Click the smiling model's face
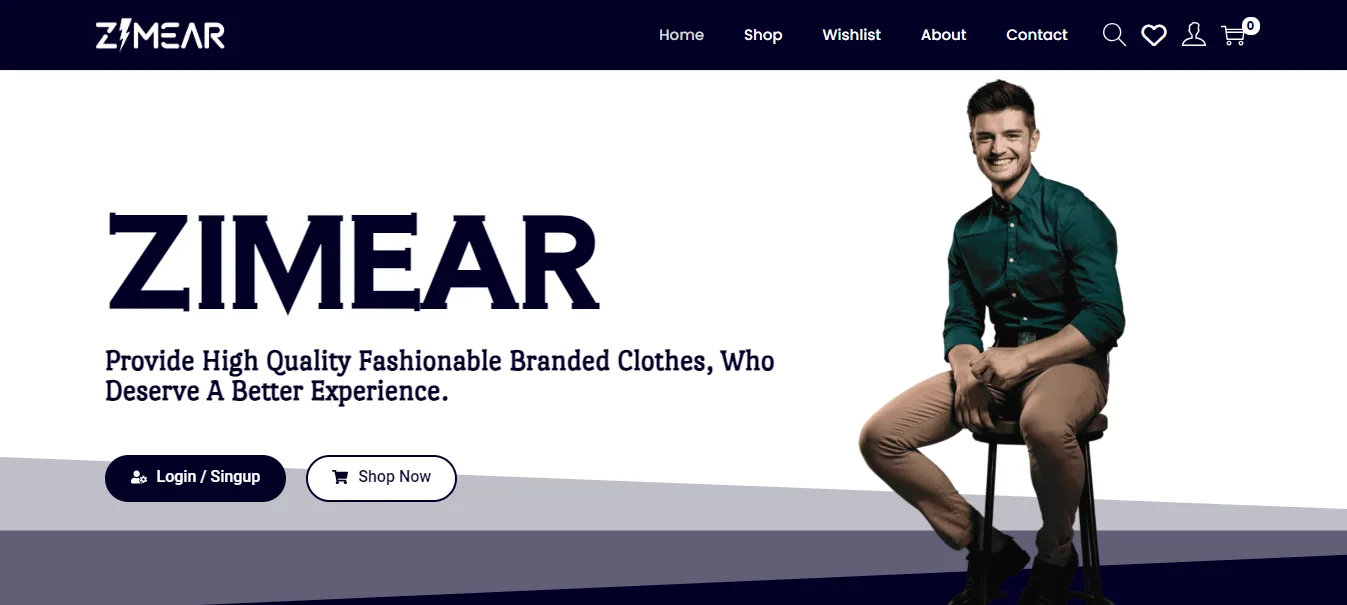The image size is (1347, 605). (x=1002, y=140)
